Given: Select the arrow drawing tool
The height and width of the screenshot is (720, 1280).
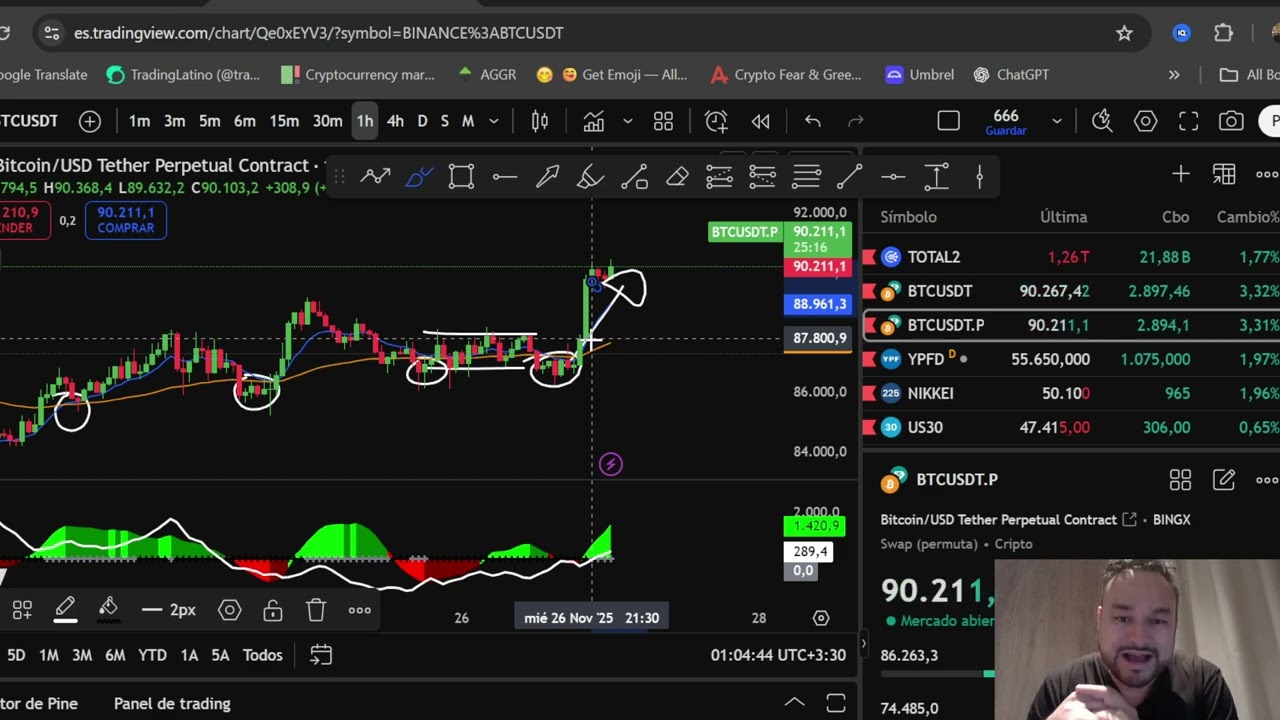Looking at the screenshot, I should tap(547, 177).
